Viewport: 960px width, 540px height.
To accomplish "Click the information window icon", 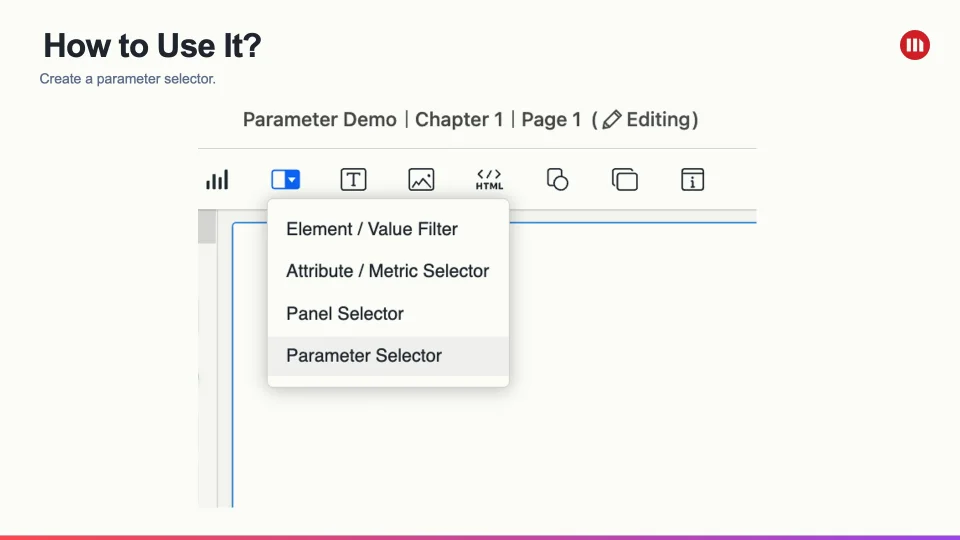I will pos(693,180).
